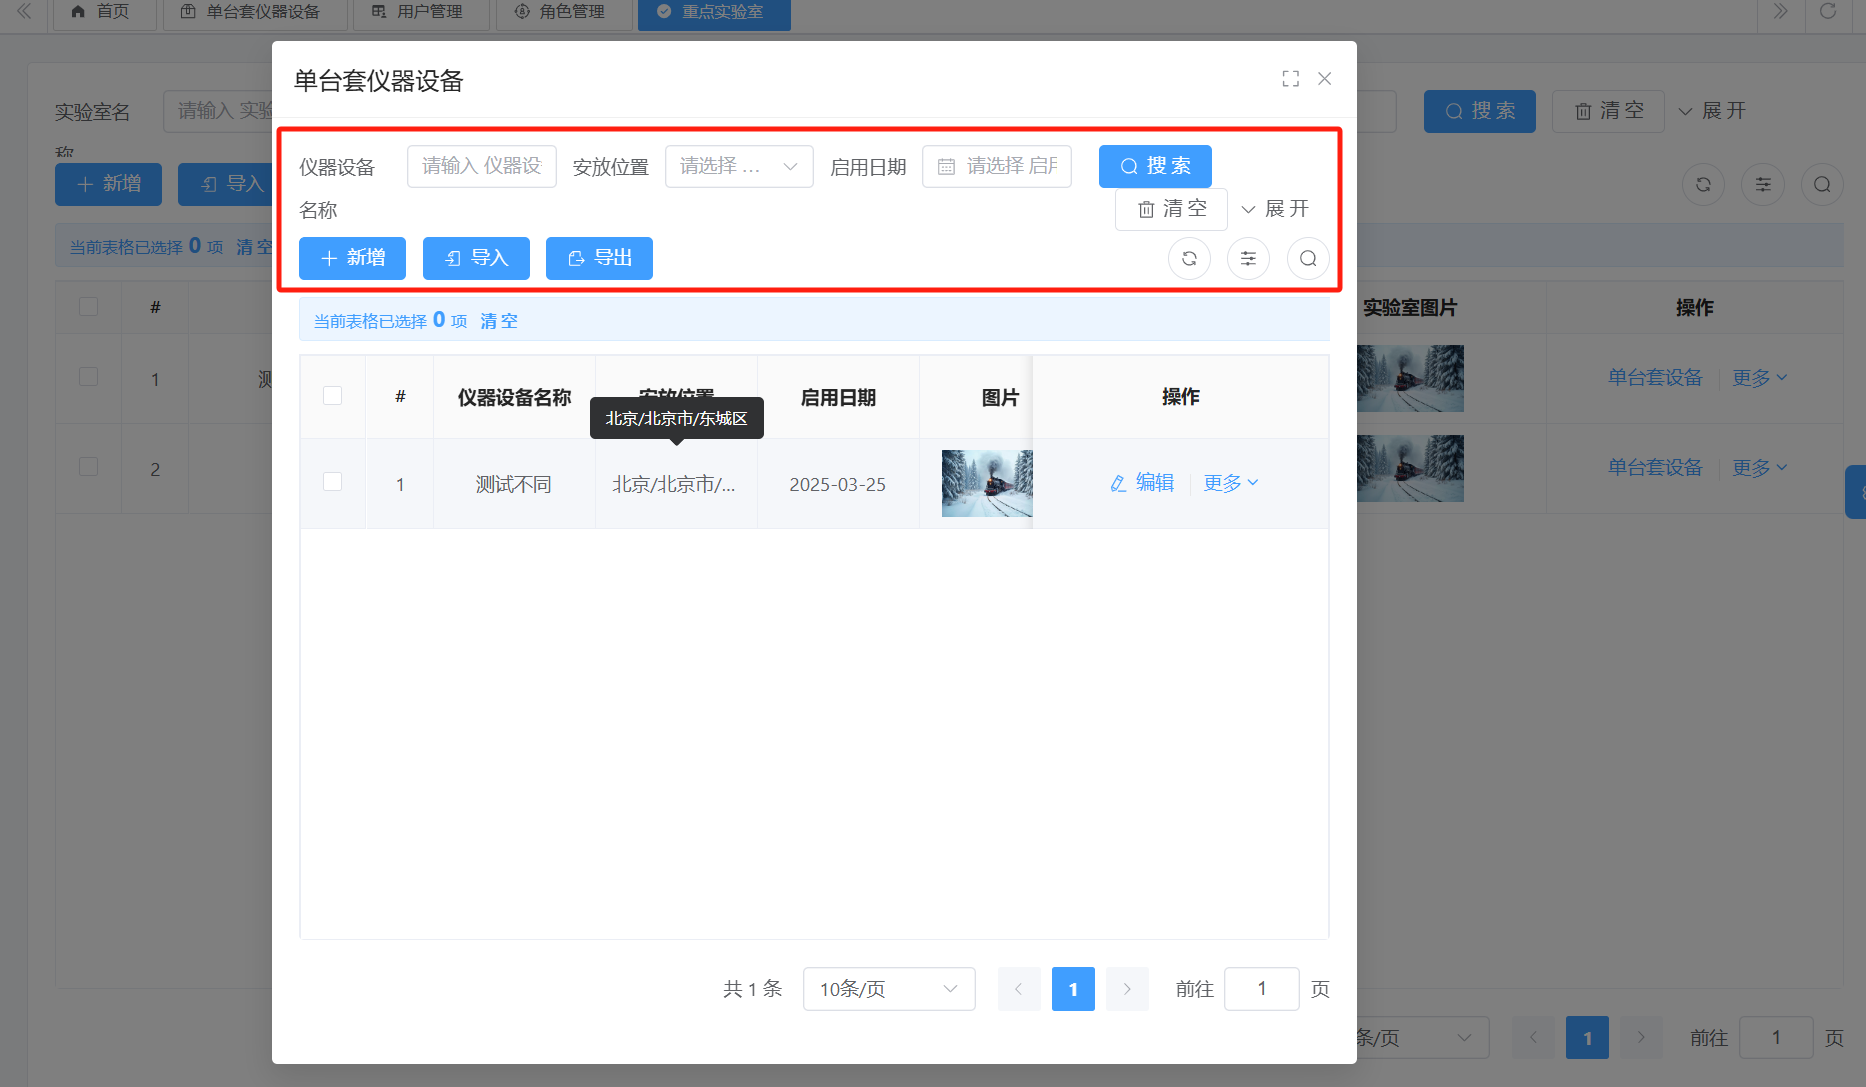The height and width of the screenshot is (1087, 1866).
Task: Maximize dialog with fullscreen icon
Action: 1290,79
